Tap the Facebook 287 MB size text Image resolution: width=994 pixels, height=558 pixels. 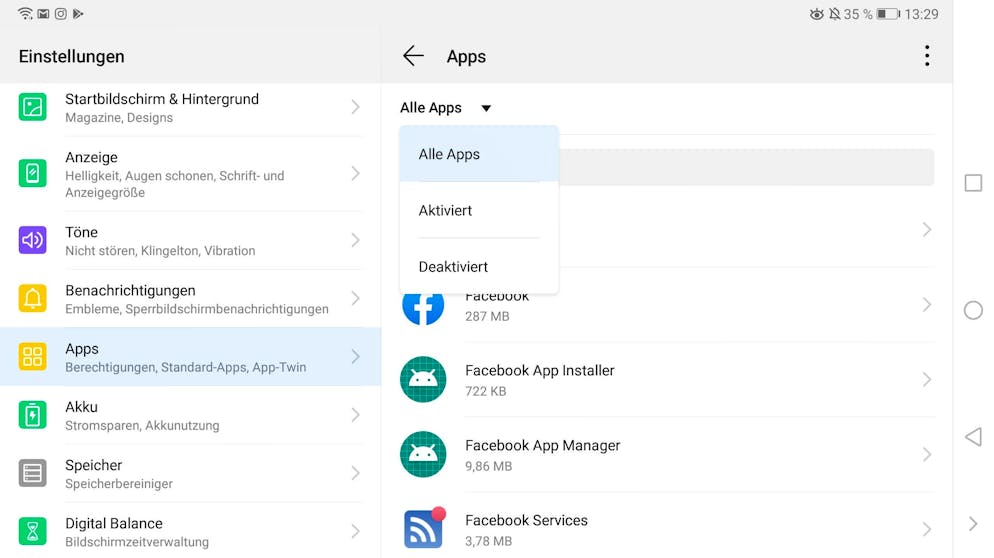pos(487,316)
